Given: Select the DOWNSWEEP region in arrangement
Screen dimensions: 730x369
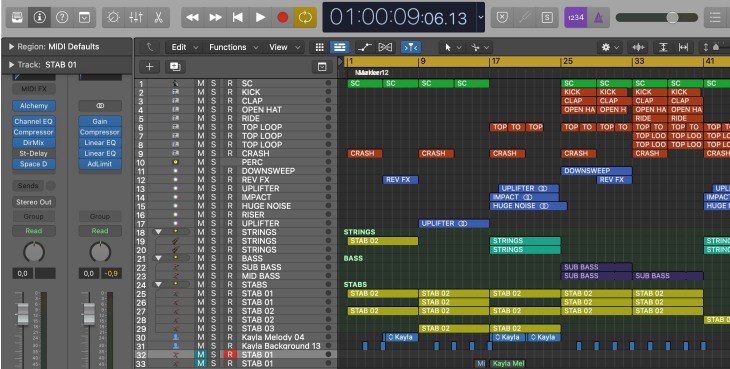Looking at the screenshot, I should (596, 171).
